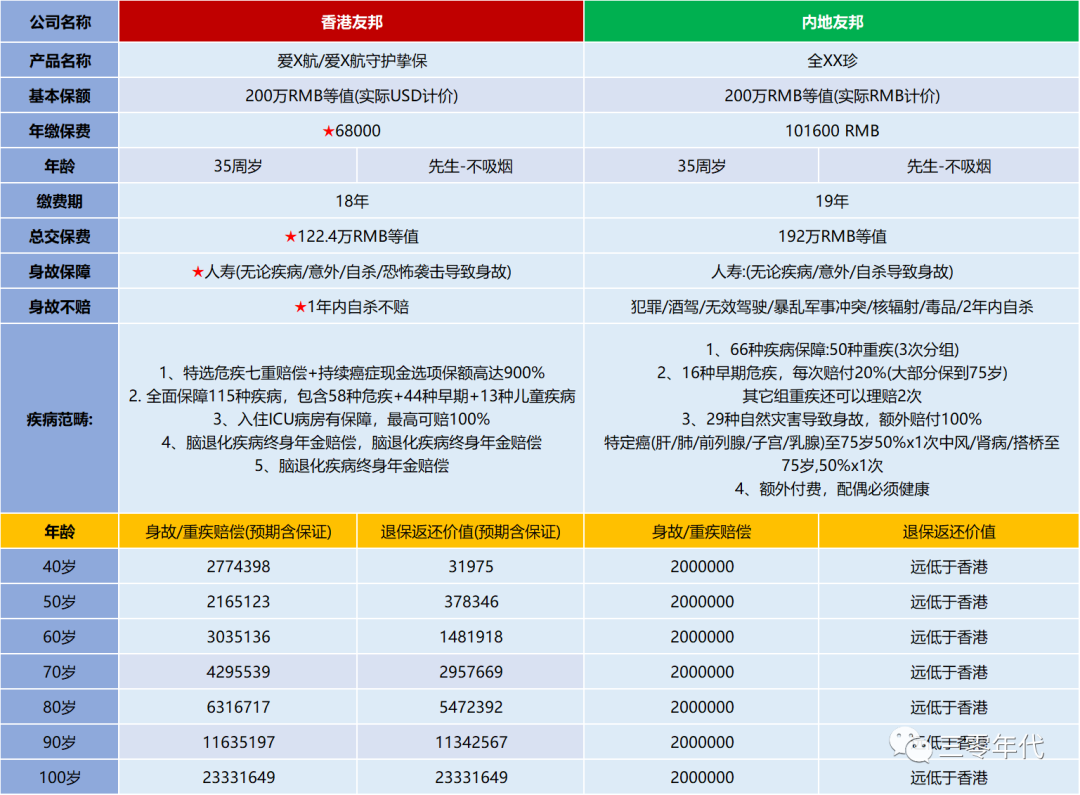Select the 公司名称 row label
The height and width of the screenshot is (795, 1080).
click(60, 21)
